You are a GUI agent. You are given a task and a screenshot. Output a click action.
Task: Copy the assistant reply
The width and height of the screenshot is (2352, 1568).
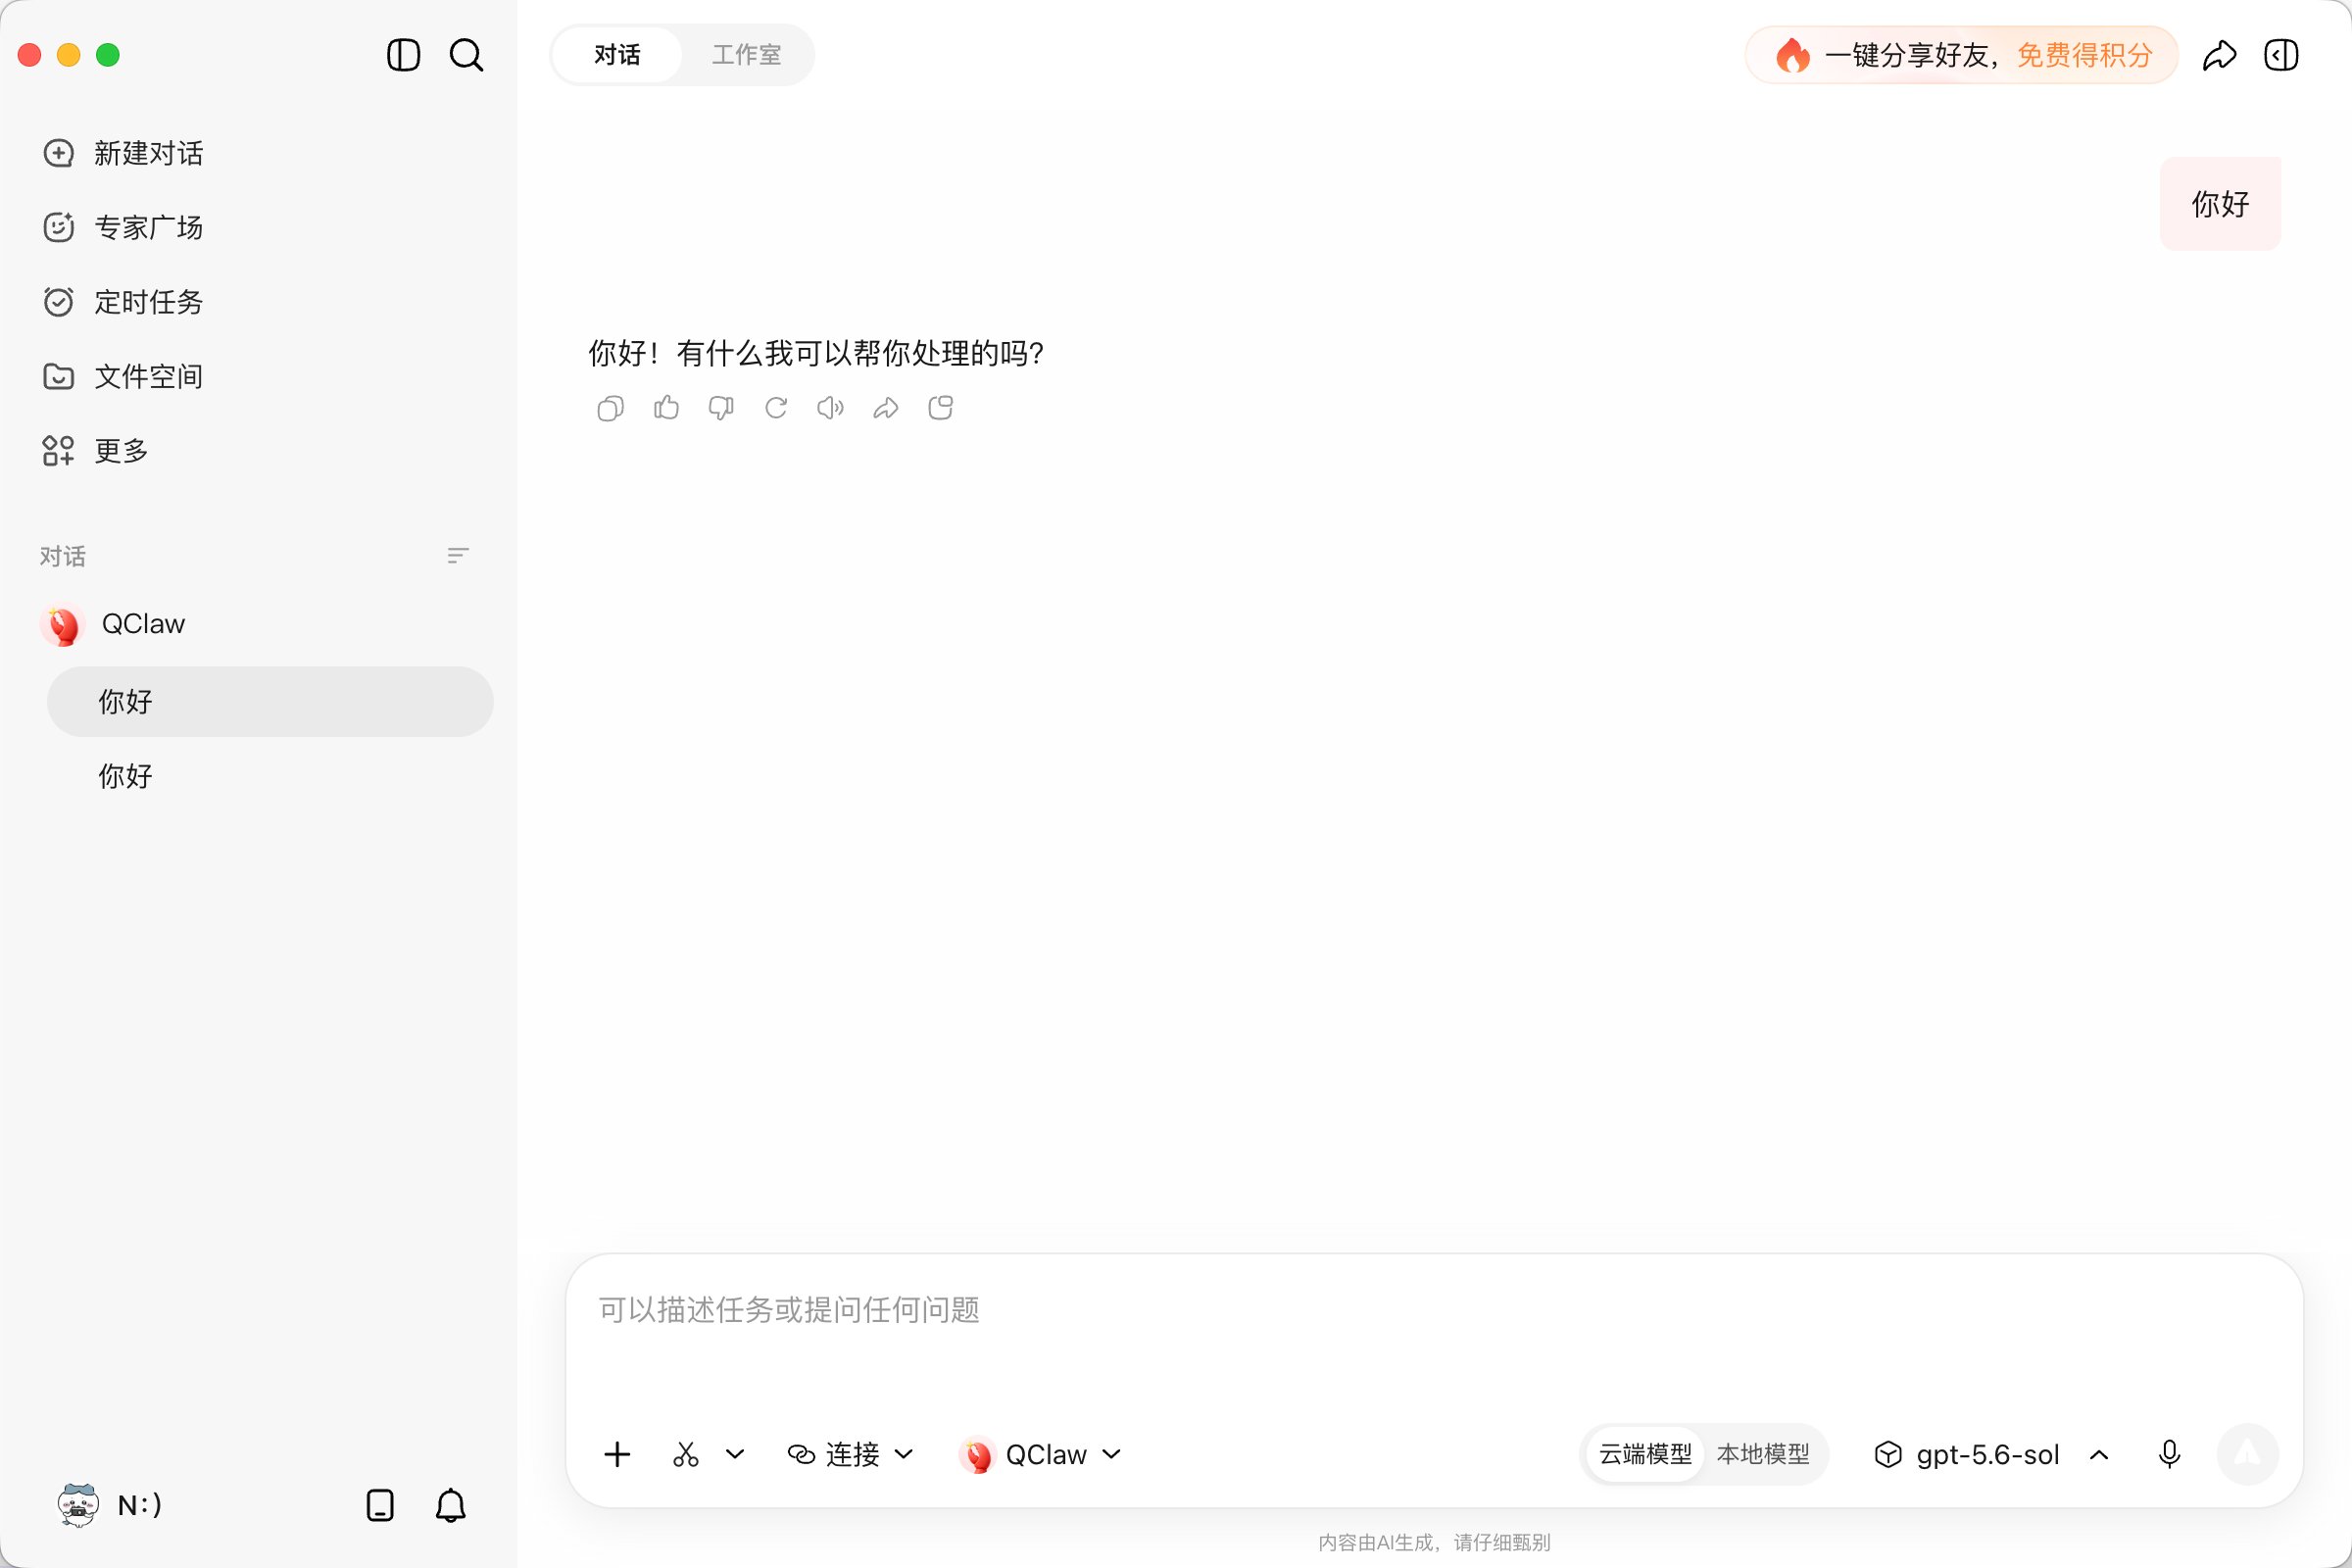point(610,408)
